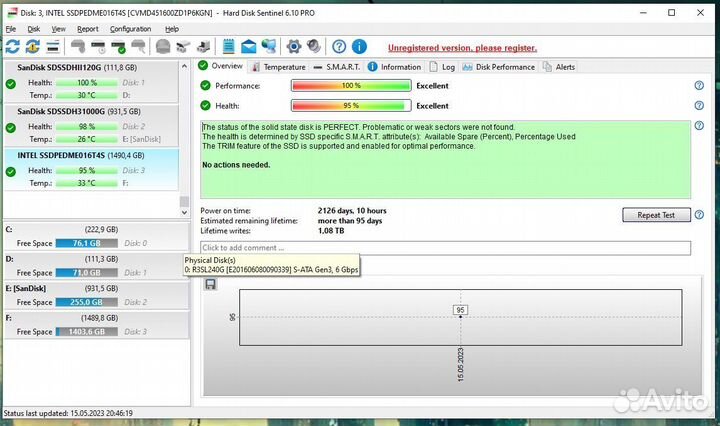Select the INTEL SSDPEDME016T4S disk entry

pyautogui.click(x=91, y=169)
